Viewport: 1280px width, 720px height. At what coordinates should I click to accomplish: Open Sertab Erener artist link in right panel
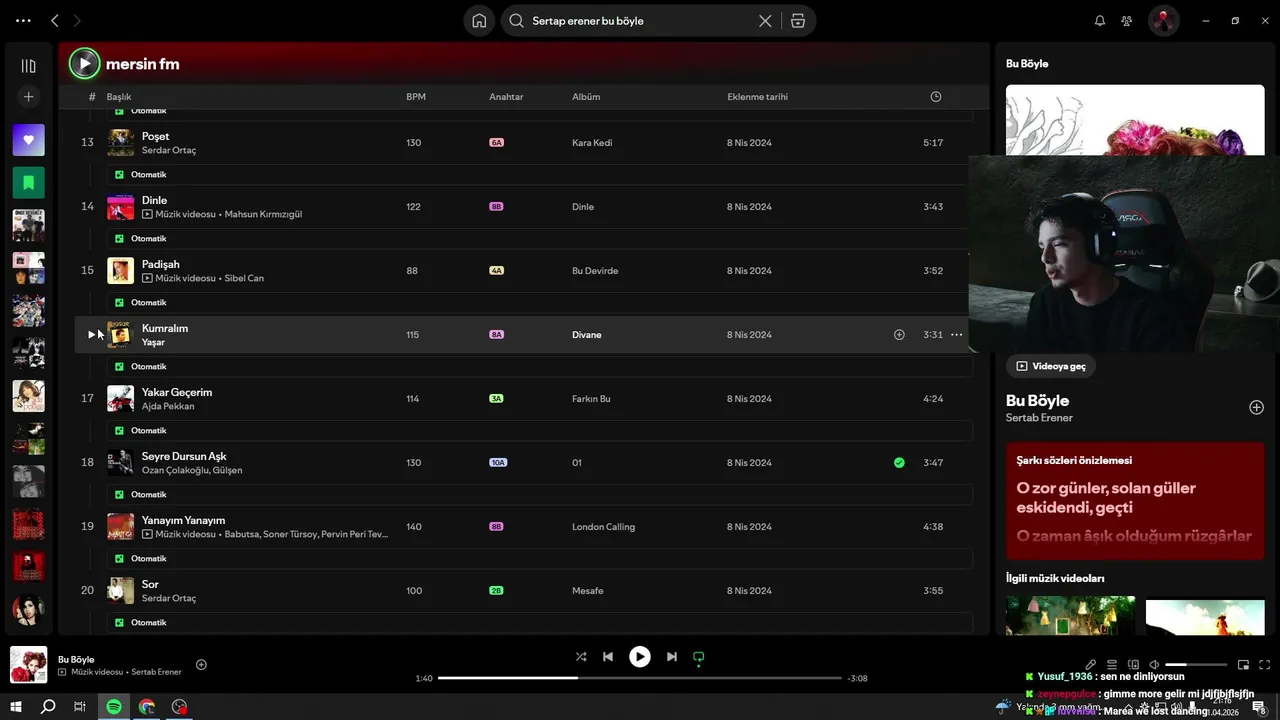click(1039, 418)
